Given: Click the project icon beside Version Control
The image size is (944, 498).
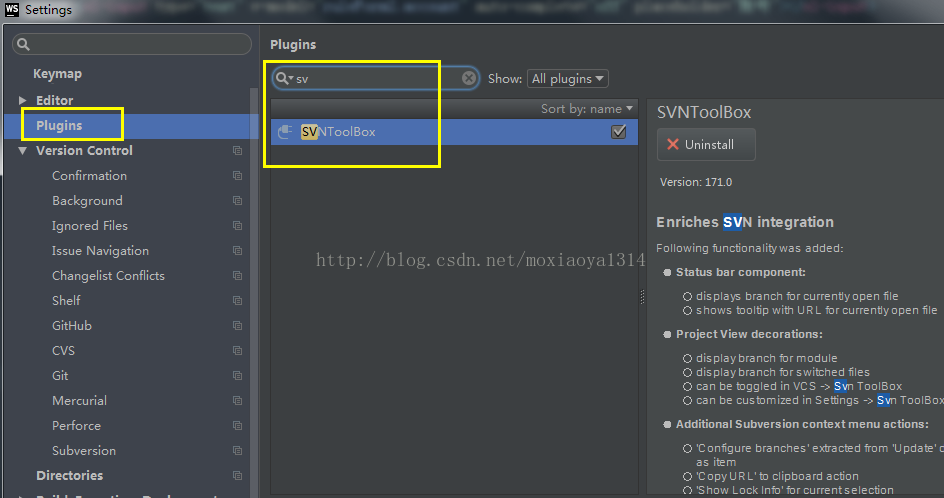Looking at the screenshot, I should pyautogui.click(x=237, y=151).
